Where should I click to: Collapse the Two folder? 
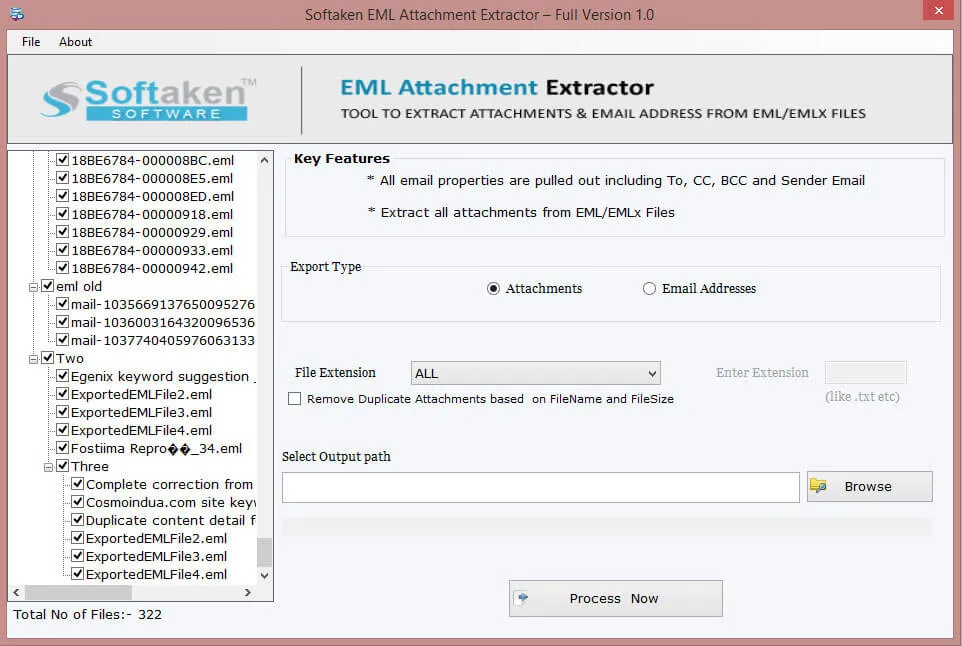click(33, 359)
